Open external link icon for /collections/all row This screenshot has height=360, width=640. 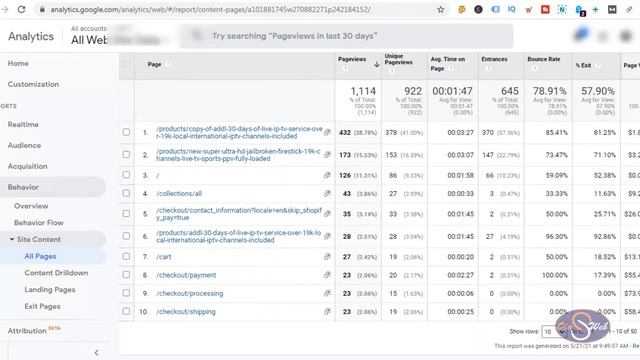coord(327,193)
